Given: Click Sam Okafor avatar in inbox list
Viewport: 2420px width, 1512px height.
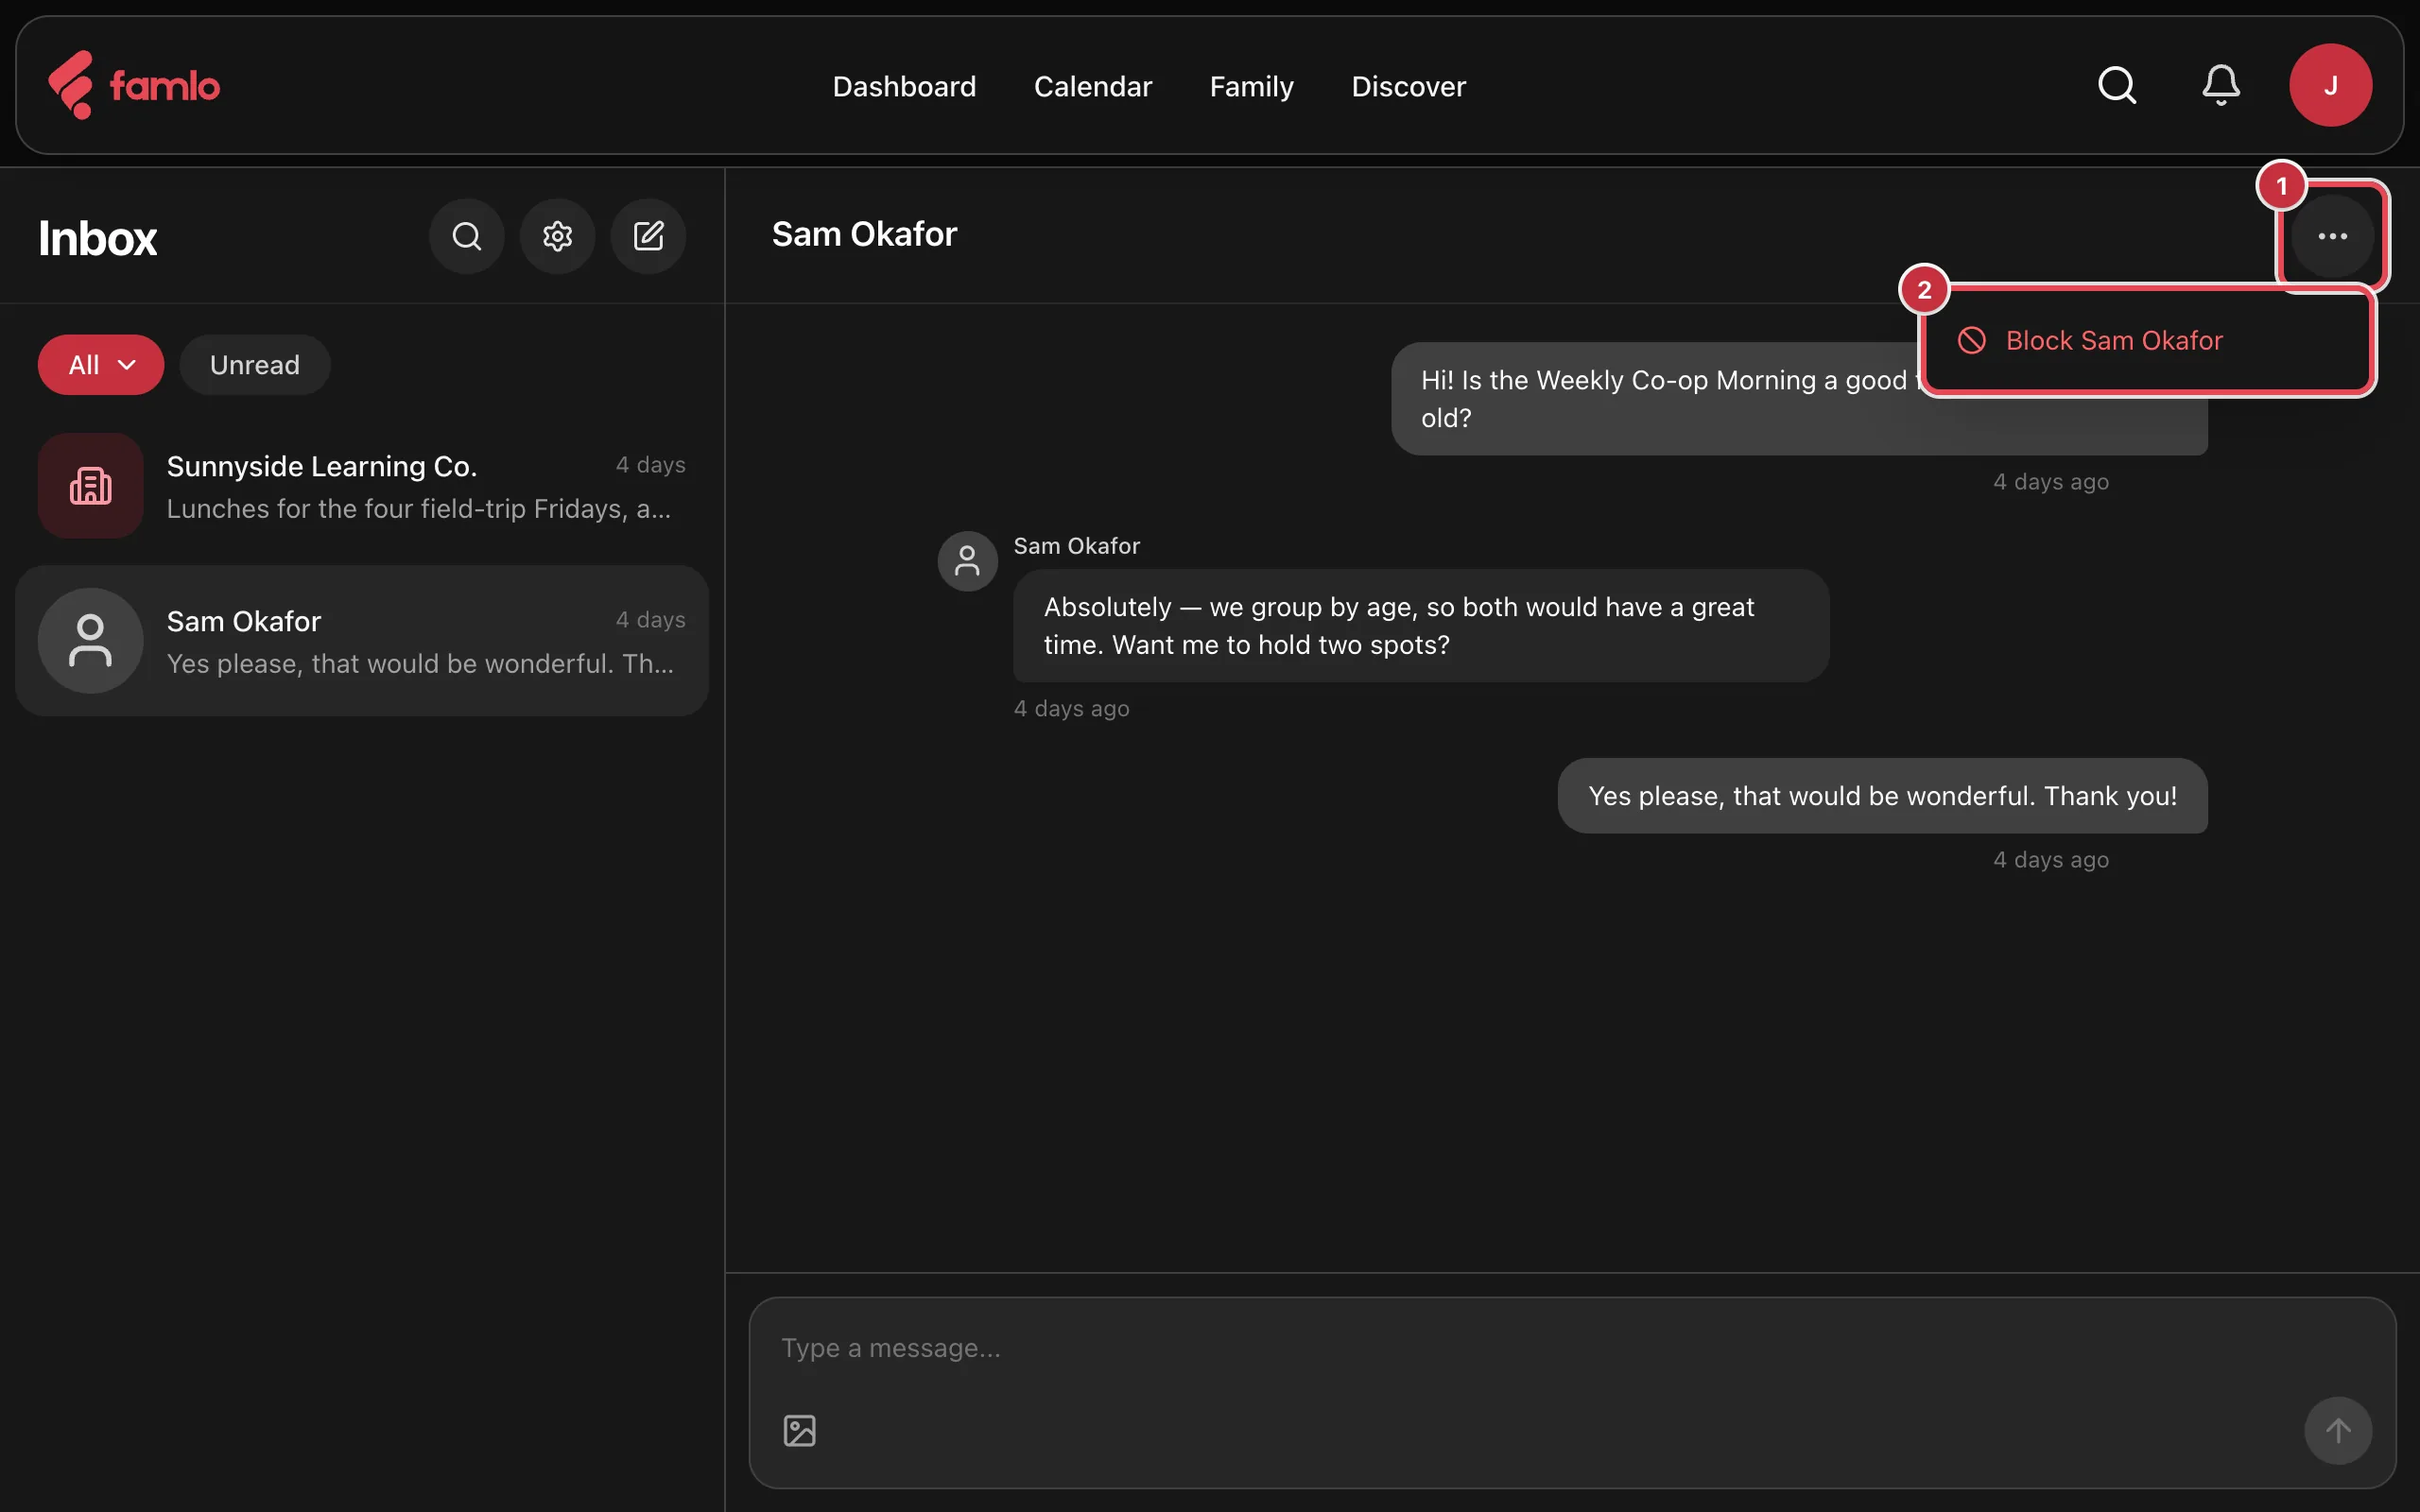Looking at the screenshot, I should (91, 641).
